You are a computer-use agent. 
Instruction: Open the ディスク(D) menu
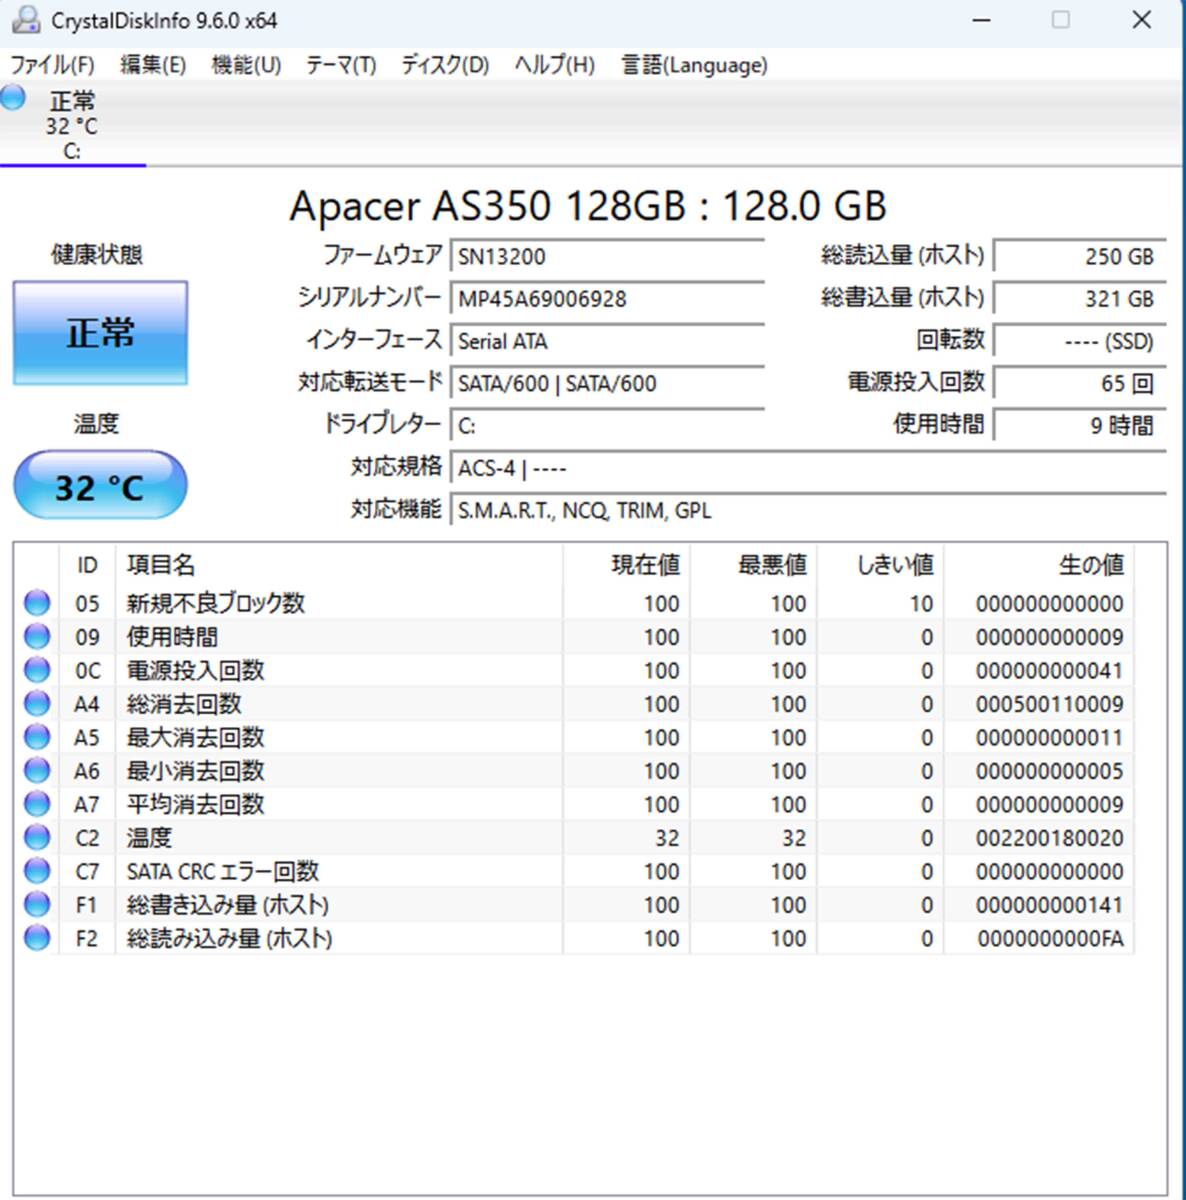[445, 65]
